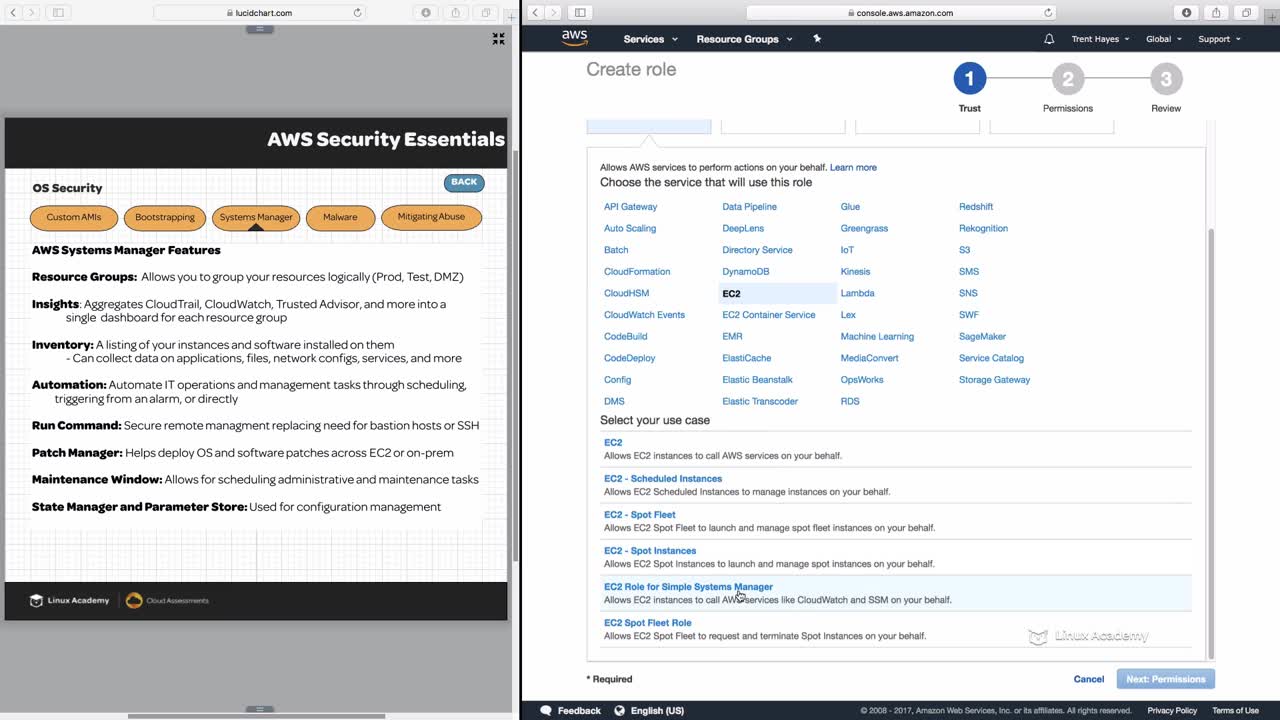Click the pin shortcuts icon in AWS header
1280x720 pixels.
pos(817,39)
